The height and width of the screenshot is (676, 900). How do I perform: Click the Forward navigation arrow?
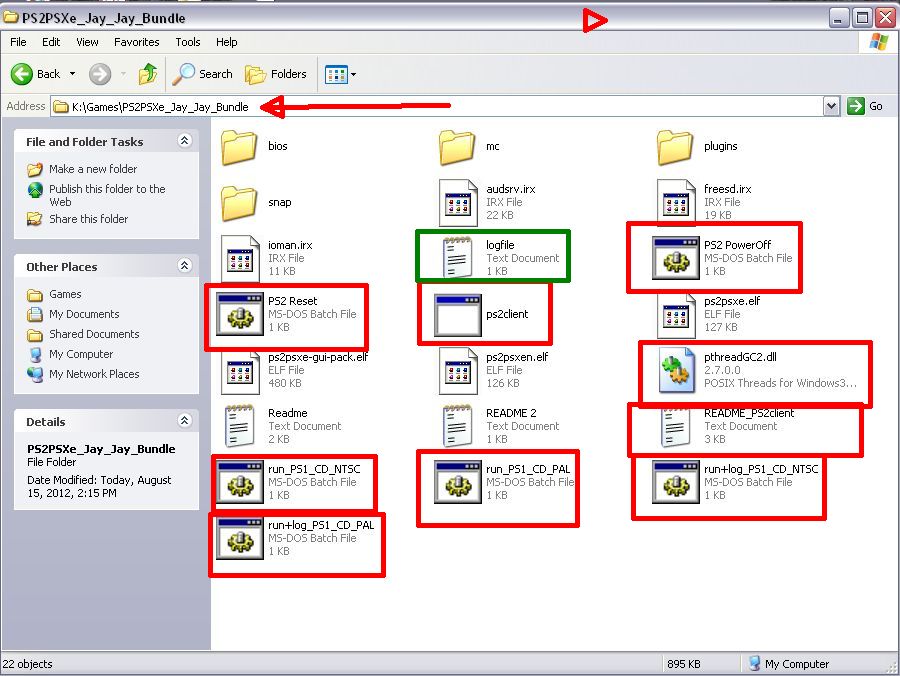(x=100, y=74)
